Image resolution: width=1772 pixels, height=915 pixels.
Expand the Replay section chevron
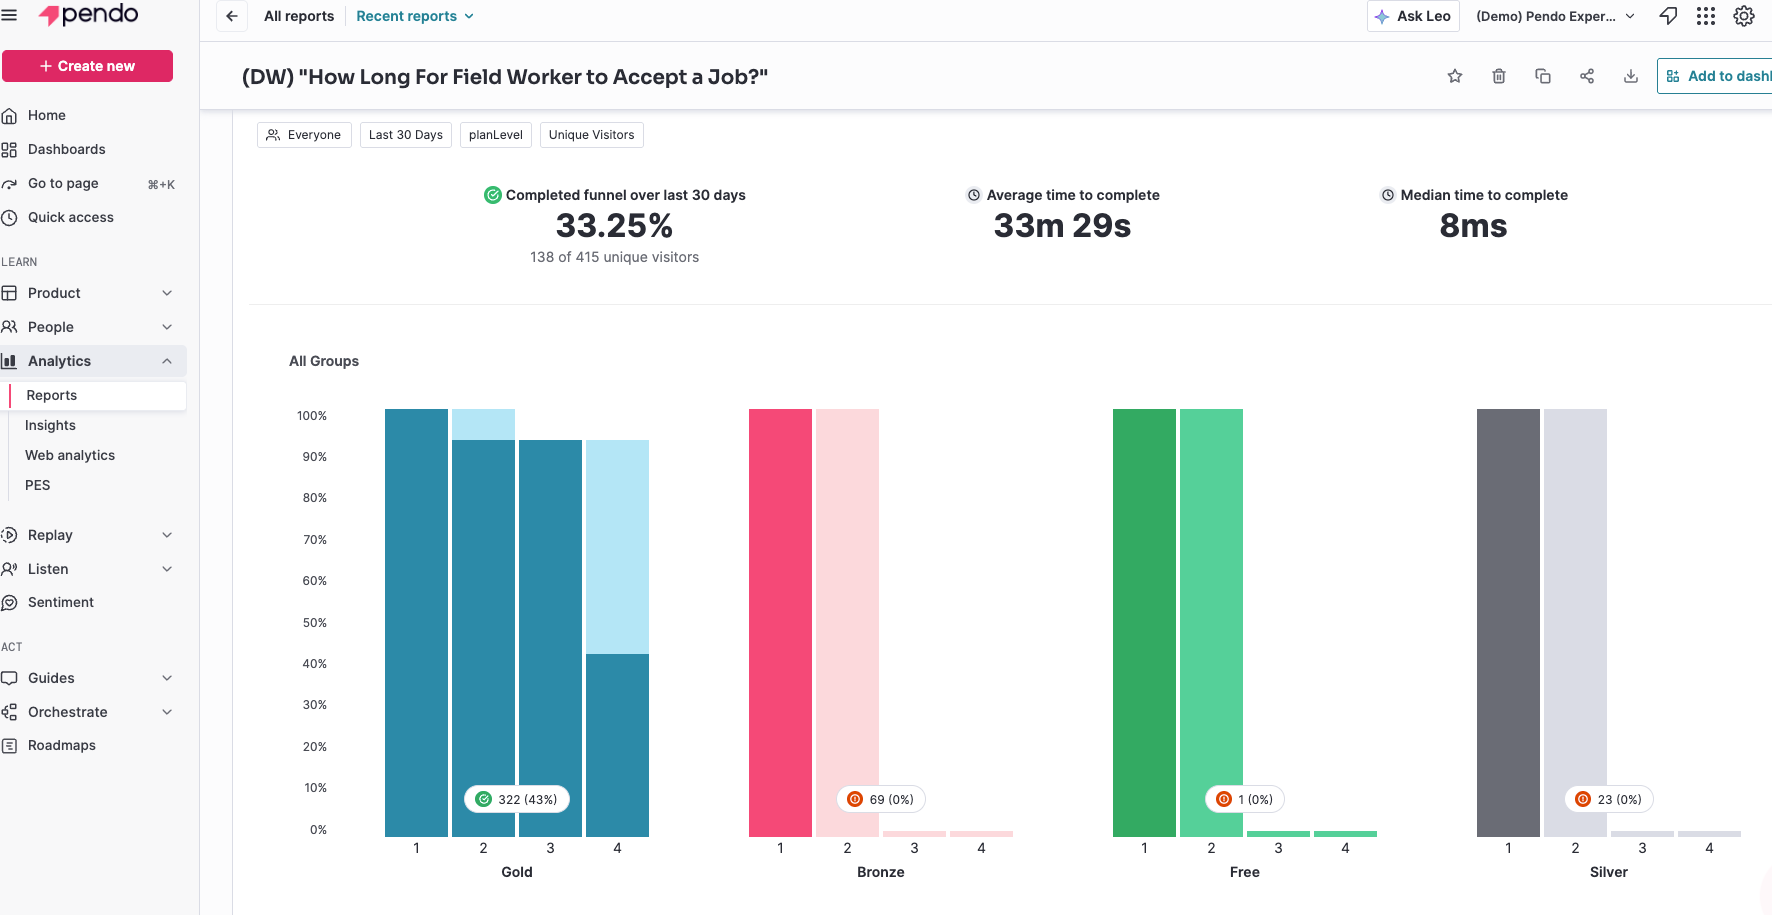point(167,535)
